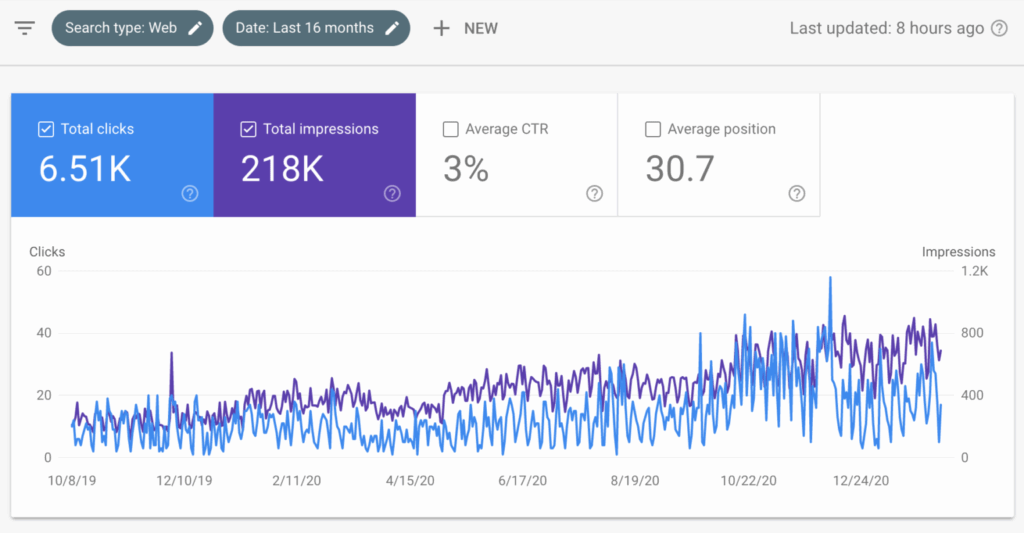This screenshot has height=533, width=1024.
Task: Uncheck the Total impressions checkbox
Action: [248, 129]
